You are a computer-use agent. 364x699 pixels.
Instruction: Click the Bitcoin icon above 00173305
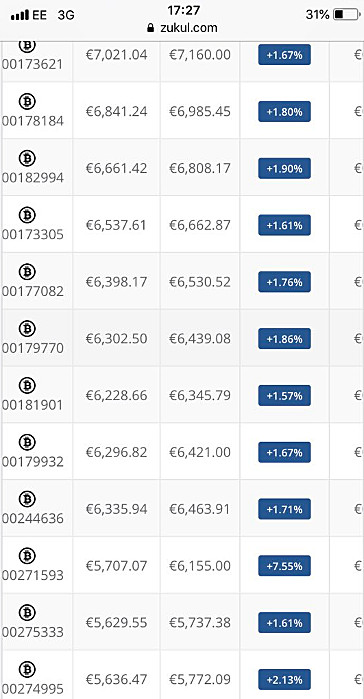tap(27, 215)
